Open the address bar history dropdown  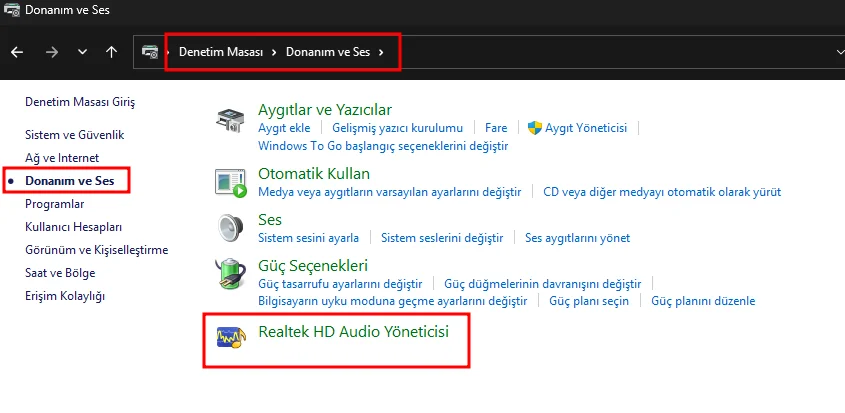coord(840,52)
